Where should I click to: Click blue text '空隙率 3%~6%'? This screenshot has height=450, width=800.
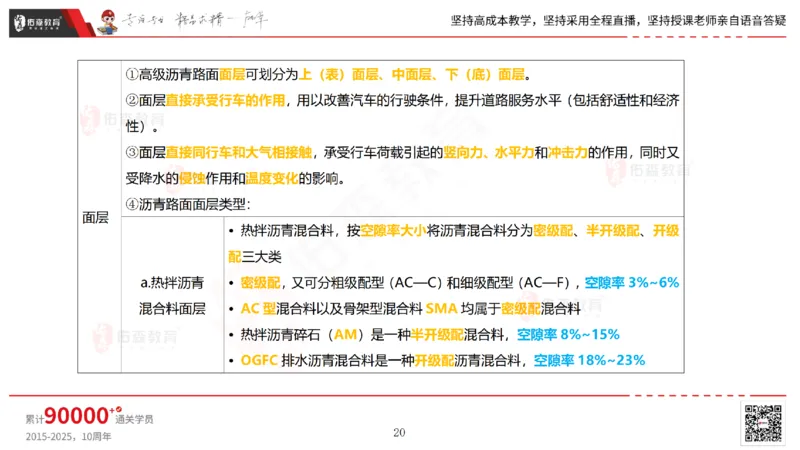point(632,283)
